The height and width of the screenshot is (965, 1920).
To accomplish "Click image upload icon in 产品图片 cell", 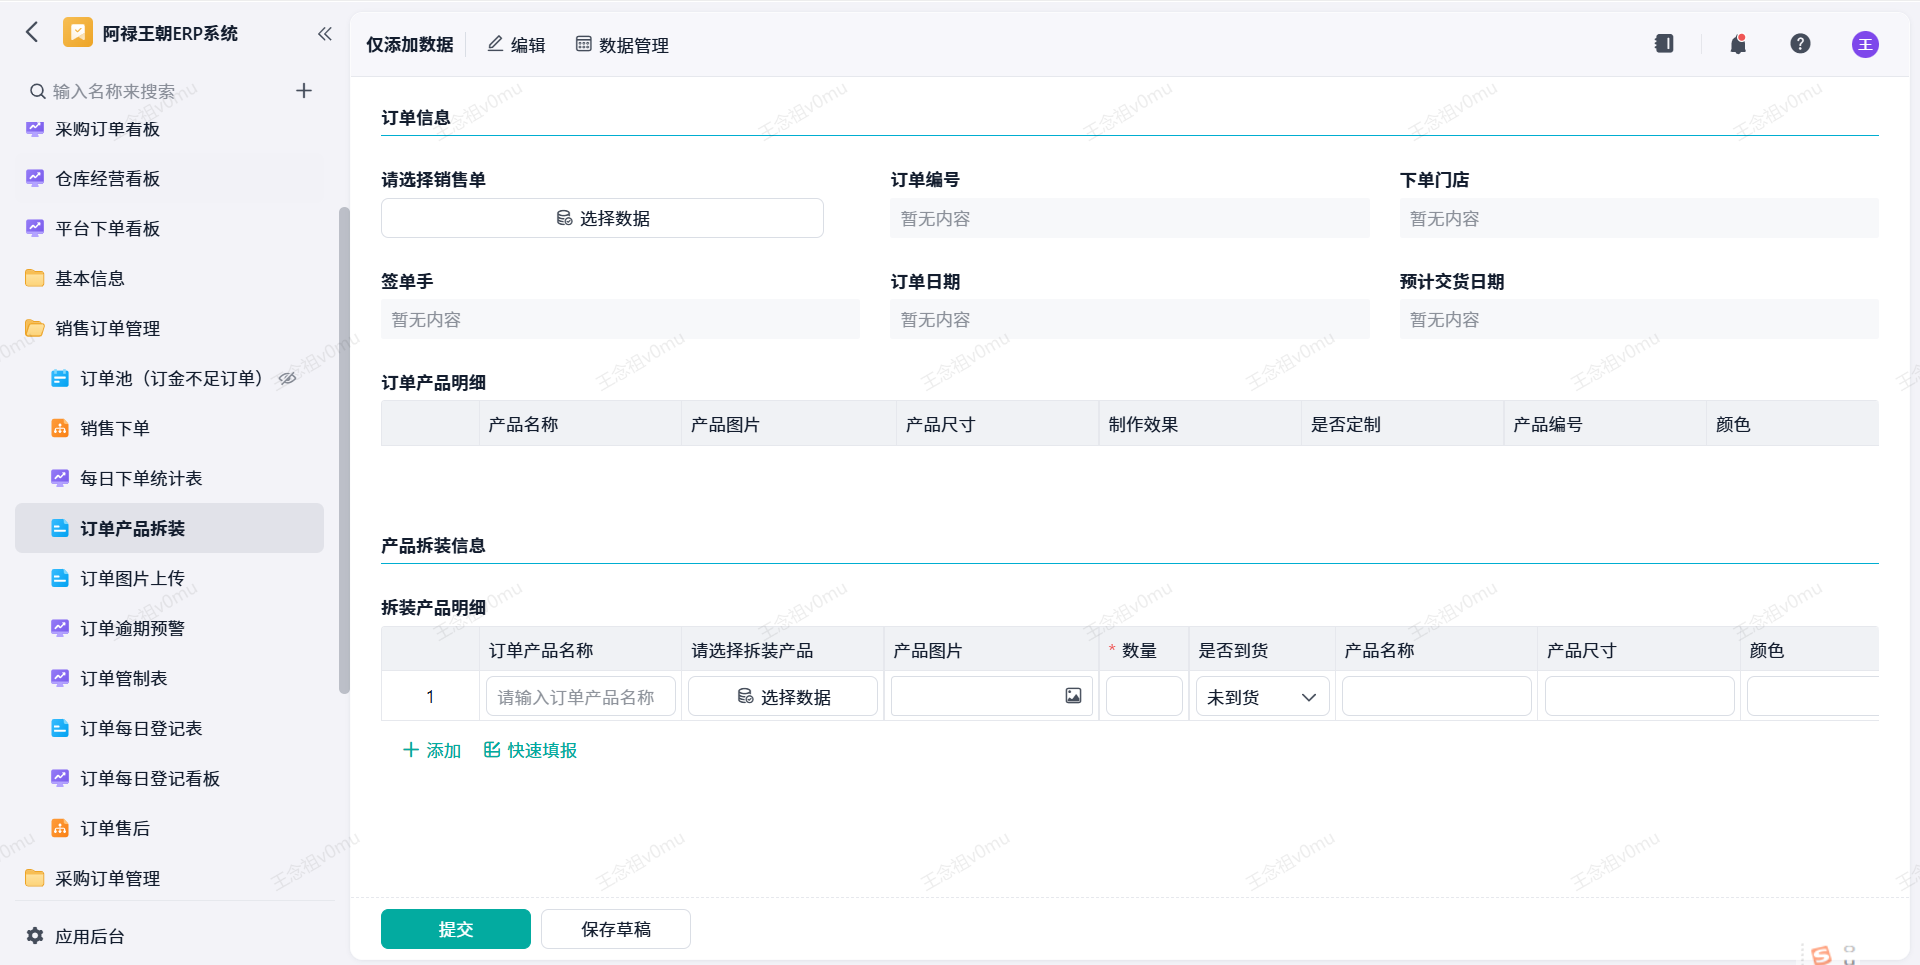I will [x=1073, y=696].
